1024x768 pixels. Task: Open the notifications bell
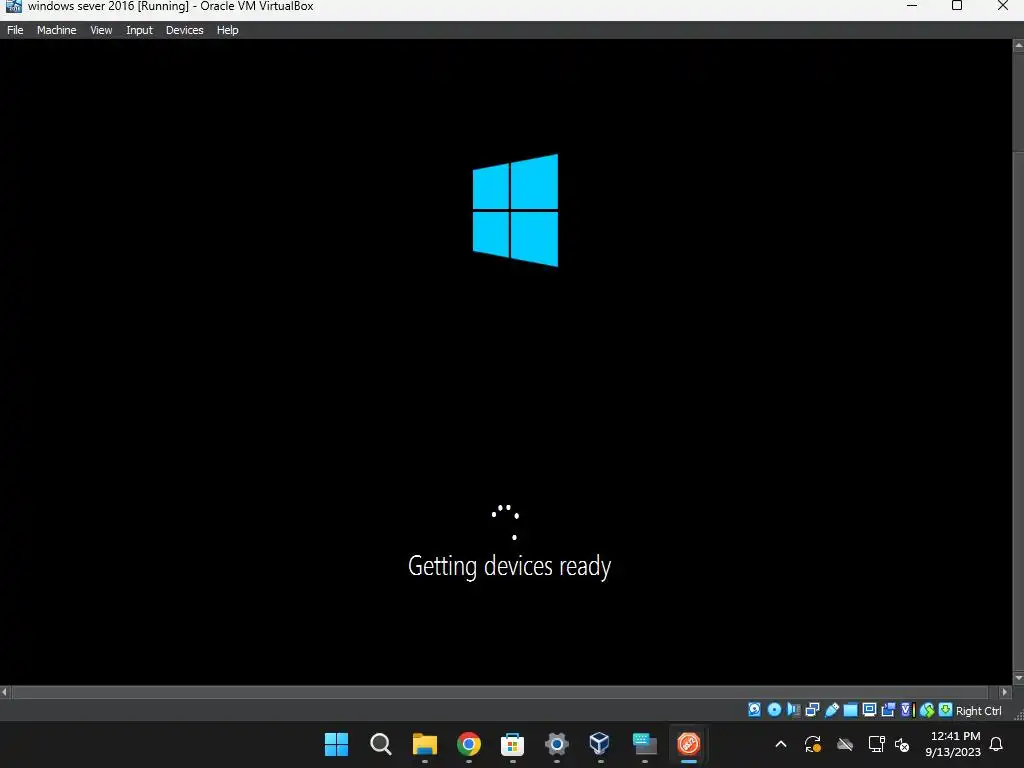pyautogui.click(x=996, y=744)
